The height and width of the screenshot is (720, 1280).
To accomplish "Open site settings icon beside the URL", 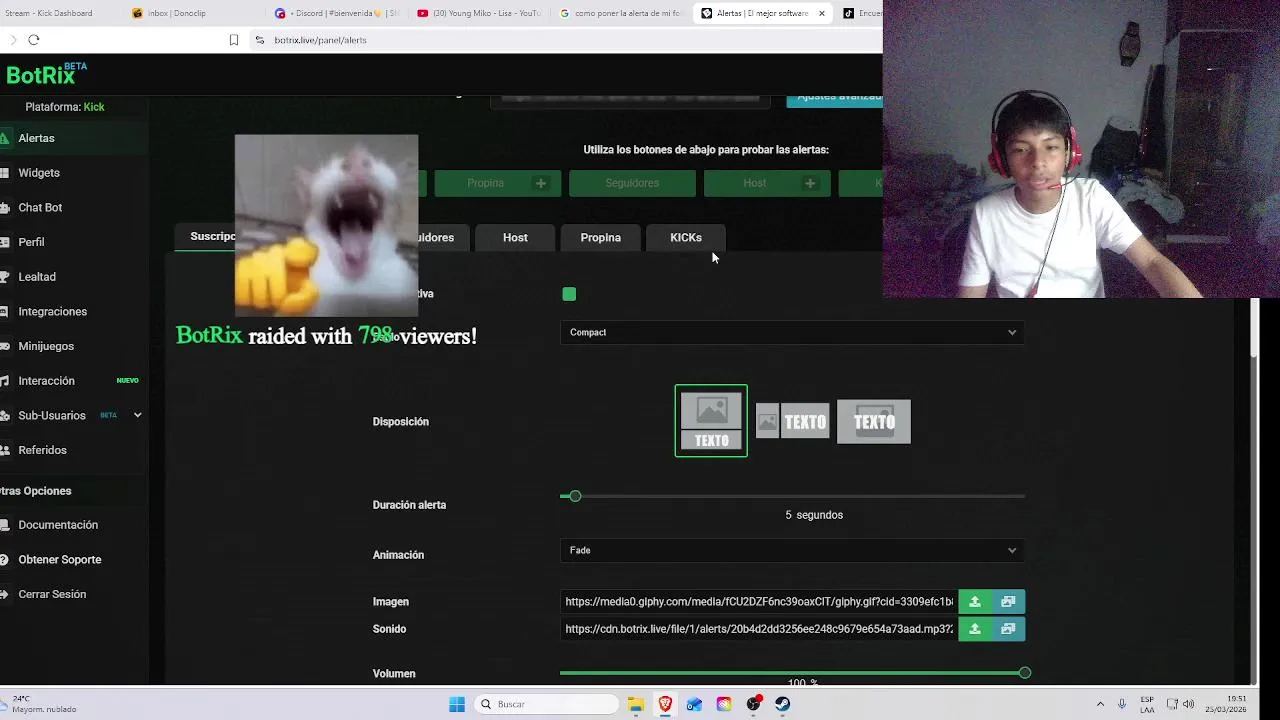I will pos(260,40).
